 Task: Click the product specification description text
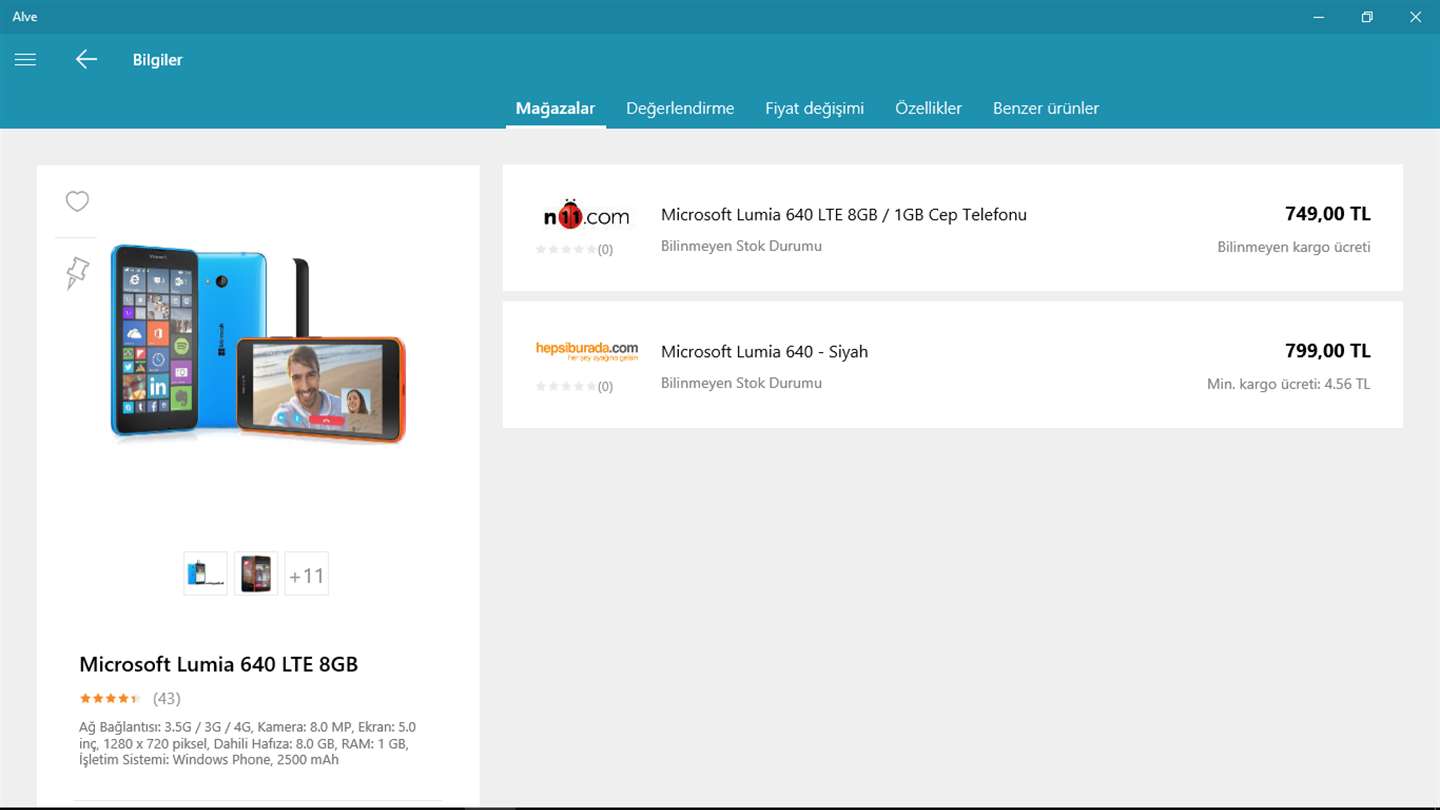coord(247,743)
